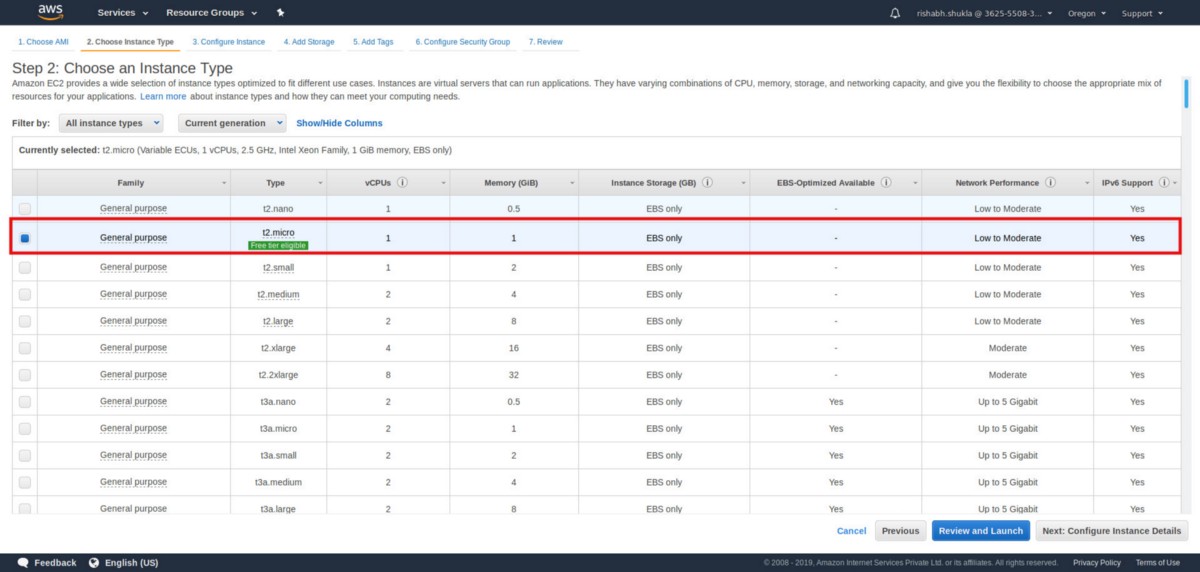
Task: Open the notifications bell icon
Action: (x=895, y=13)
